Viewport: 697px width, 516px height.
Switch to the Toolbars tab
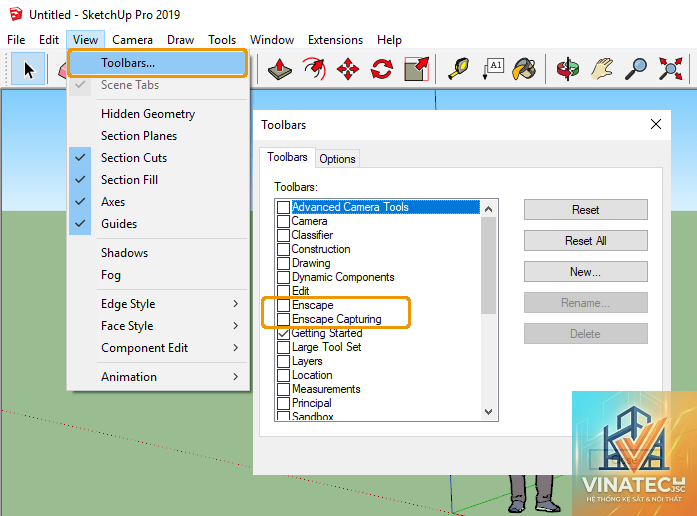(x=287, y=157)
